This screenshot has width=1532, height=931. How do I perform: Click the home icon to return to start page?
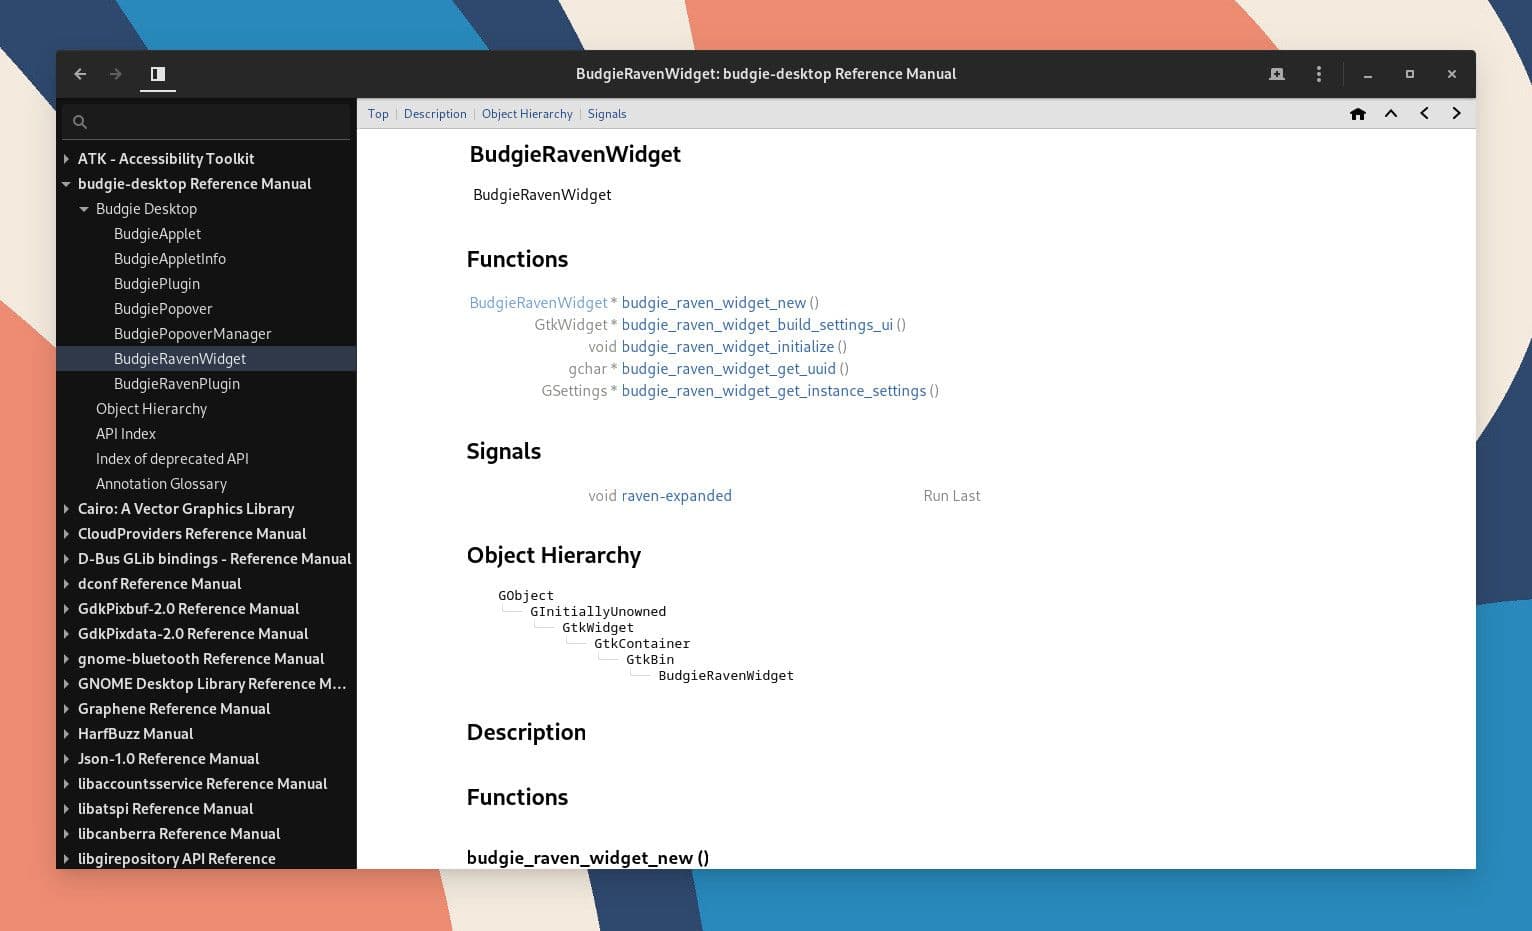[1357, 113]
